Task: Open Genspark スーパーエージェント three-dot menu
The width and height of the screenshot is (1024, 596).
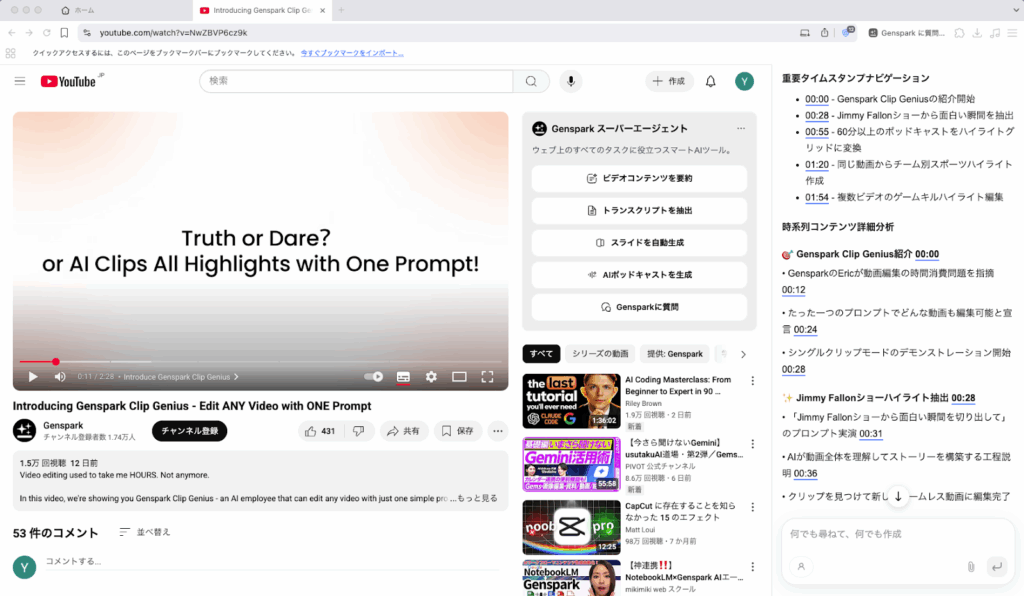Action: 741,128
